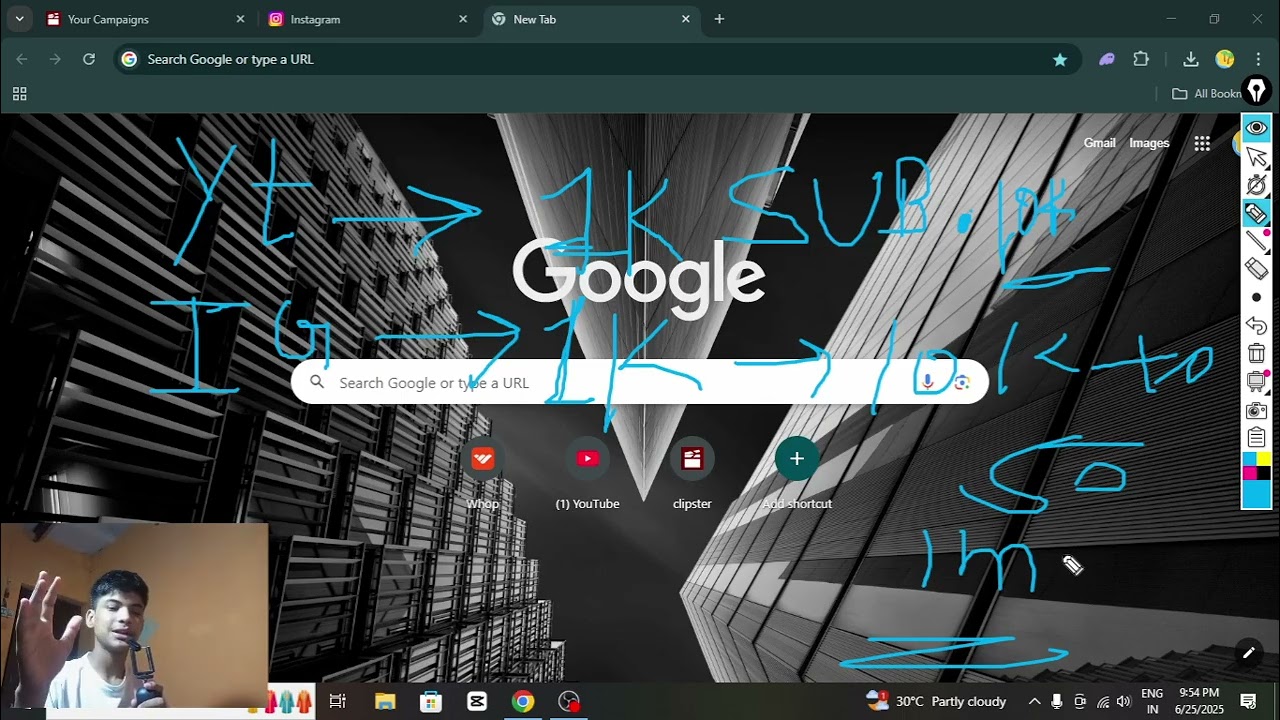
Task: Click the bookmark star in the address bar
Action: pyautogui.click(x=1060, y=59)
